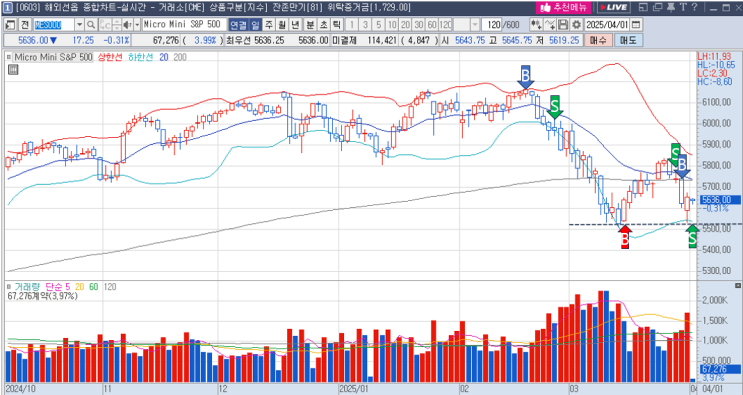Click the volume panel collapse icon
This screenshot has width=743, height=395.
tap(738, 286)
